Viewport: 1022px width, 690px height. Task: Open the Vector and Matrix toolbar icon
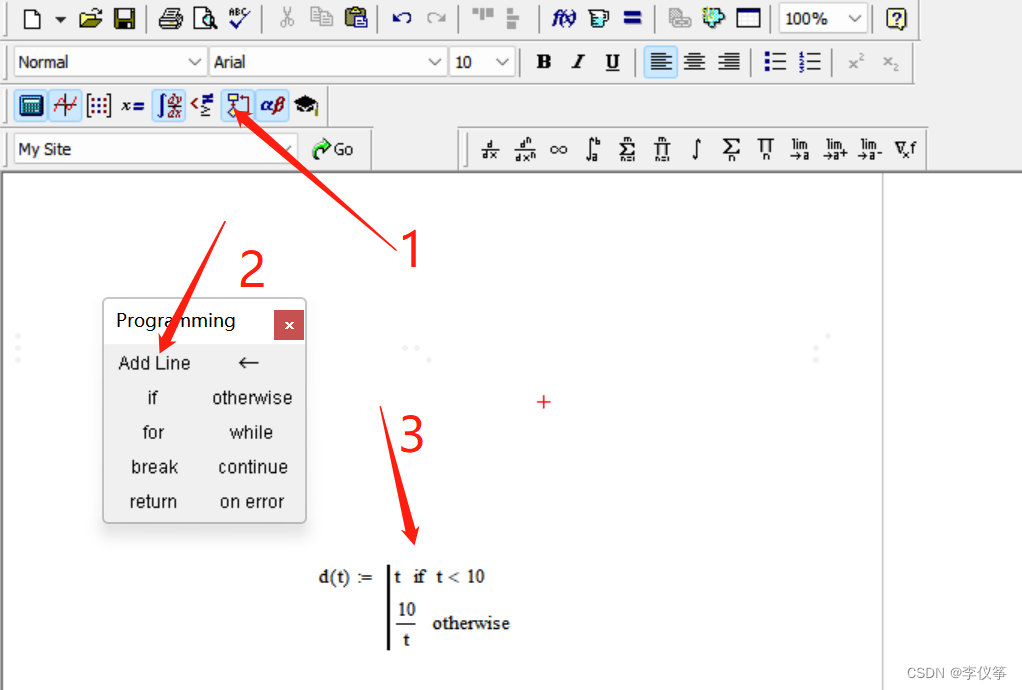tap(99, 105)
